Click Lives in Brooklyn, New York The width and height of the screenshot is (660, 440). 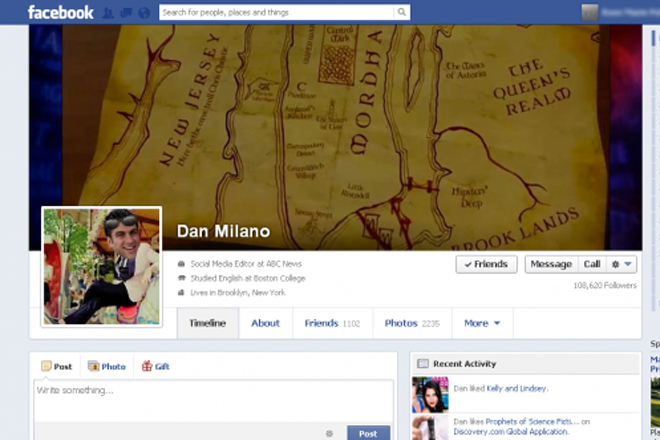[238, 293]
